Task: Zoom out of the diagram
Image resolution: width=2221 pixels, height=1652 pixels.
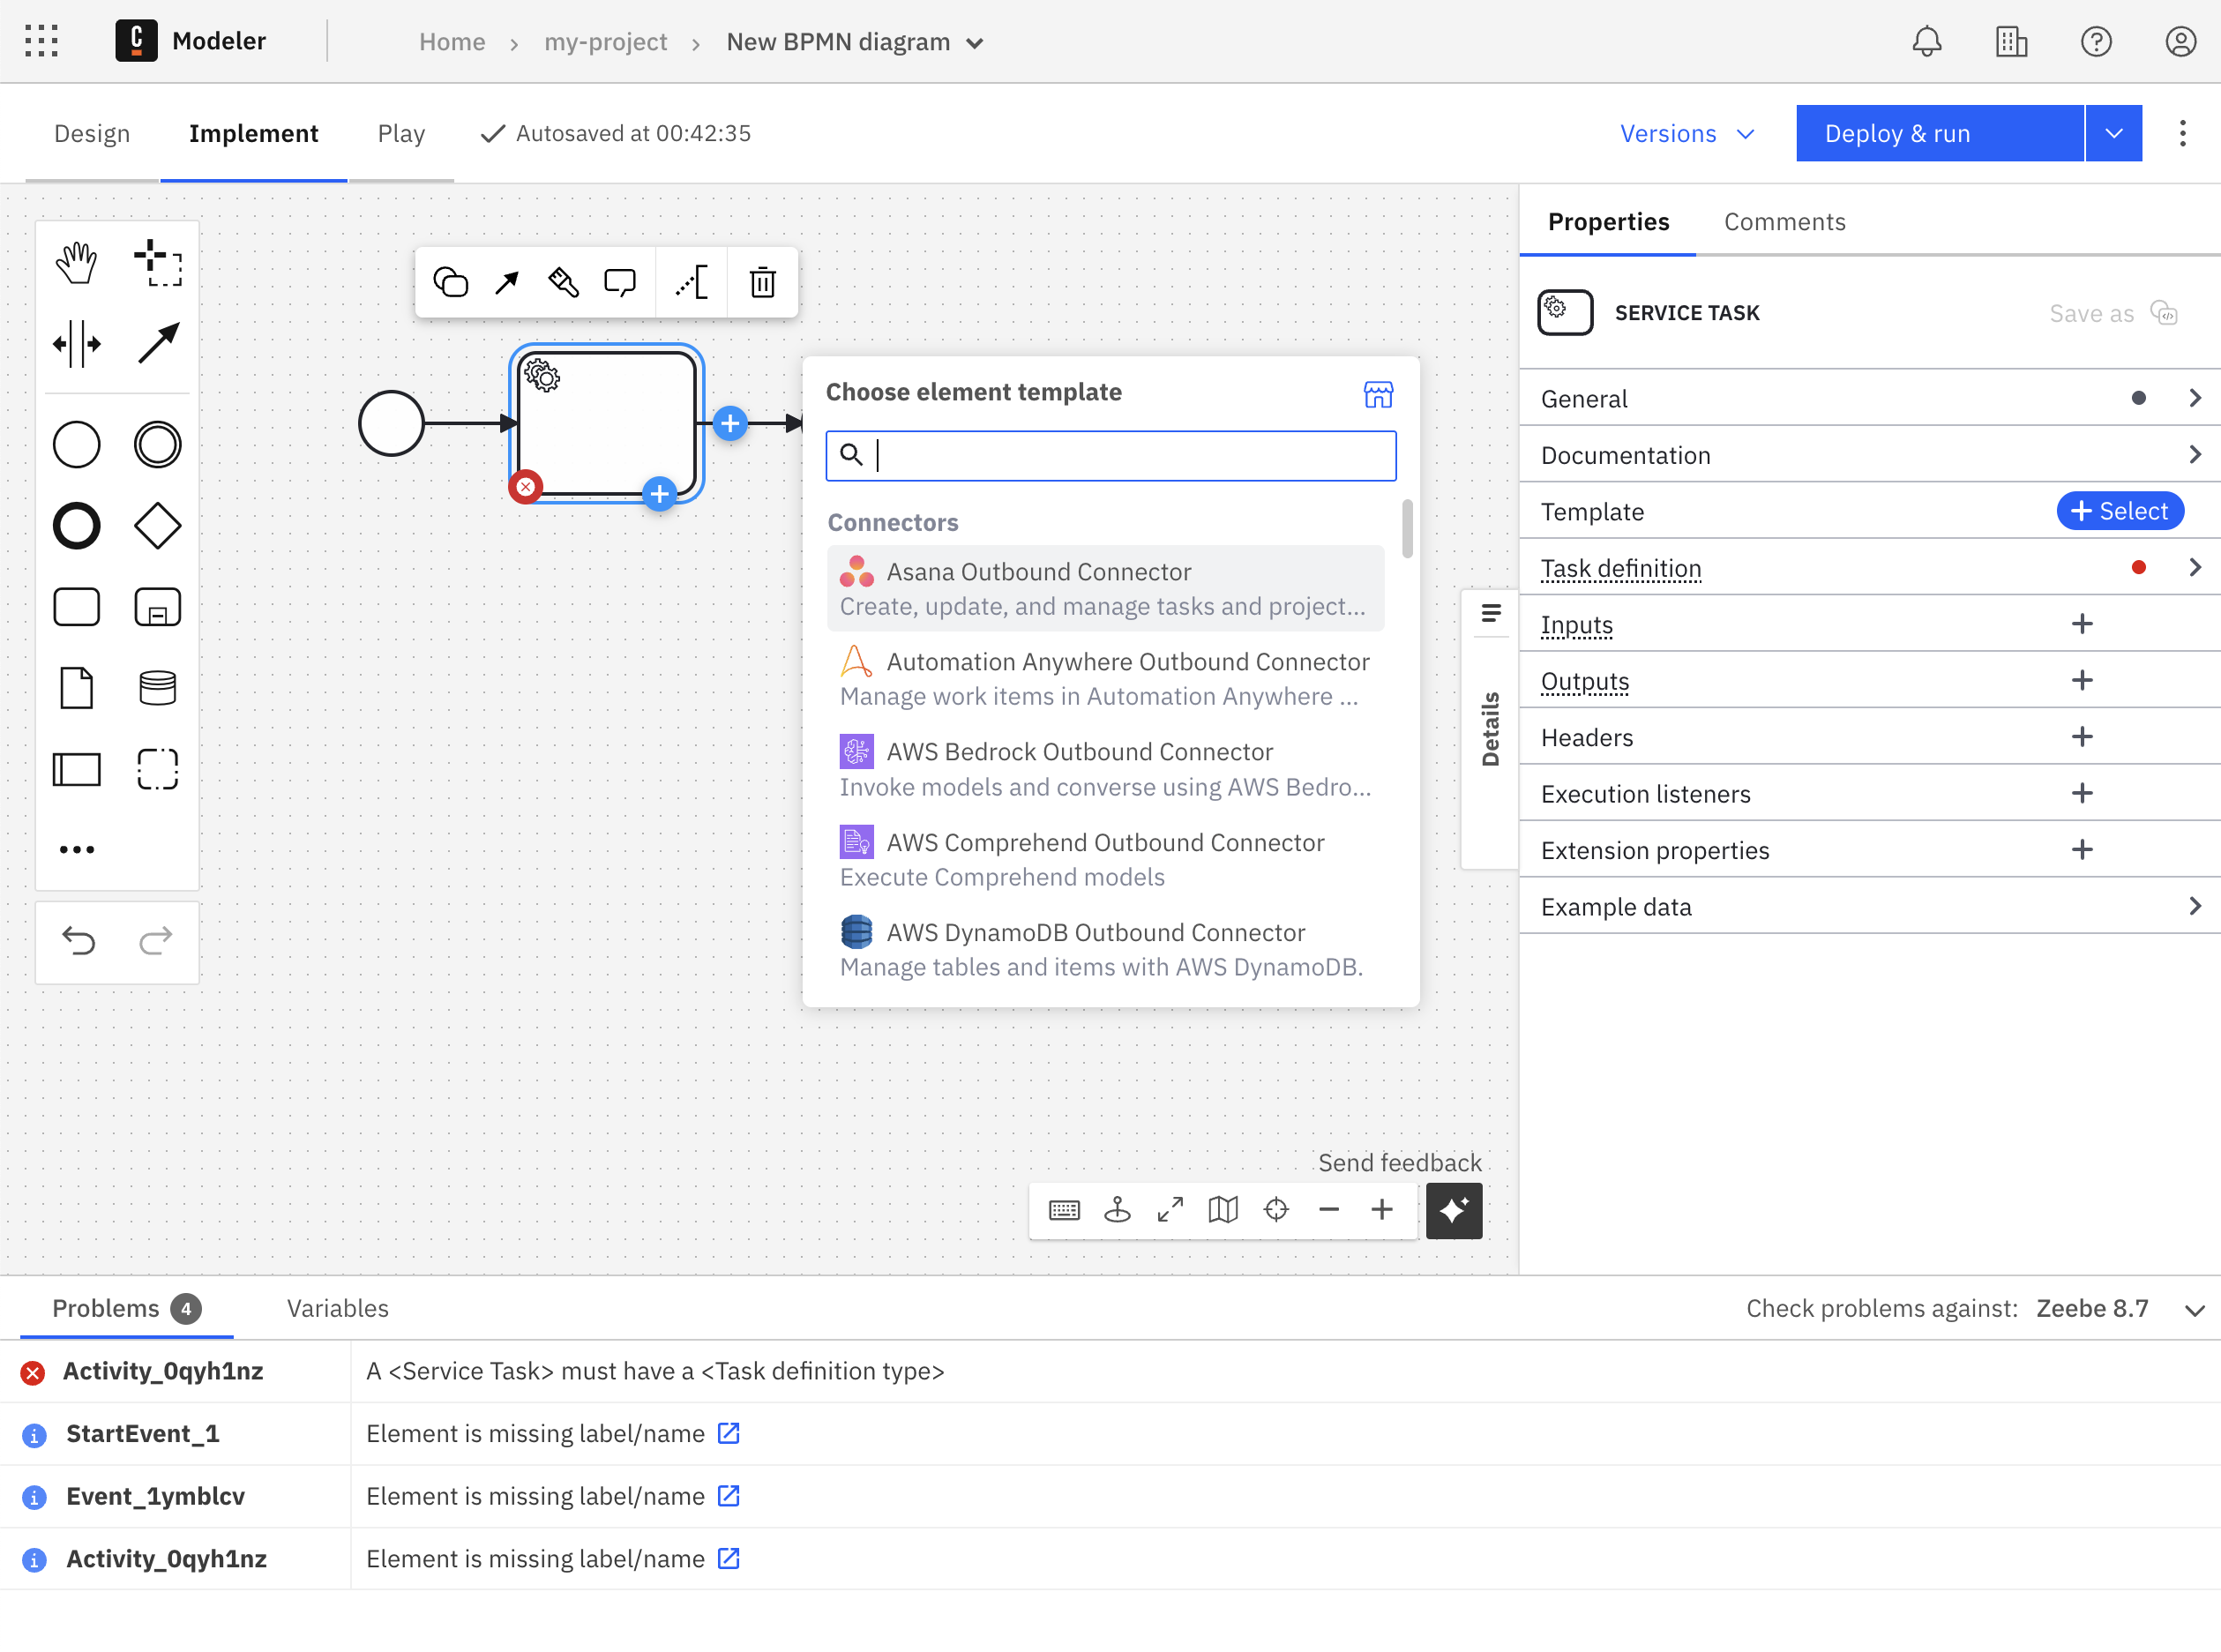Action: 1328,1210
